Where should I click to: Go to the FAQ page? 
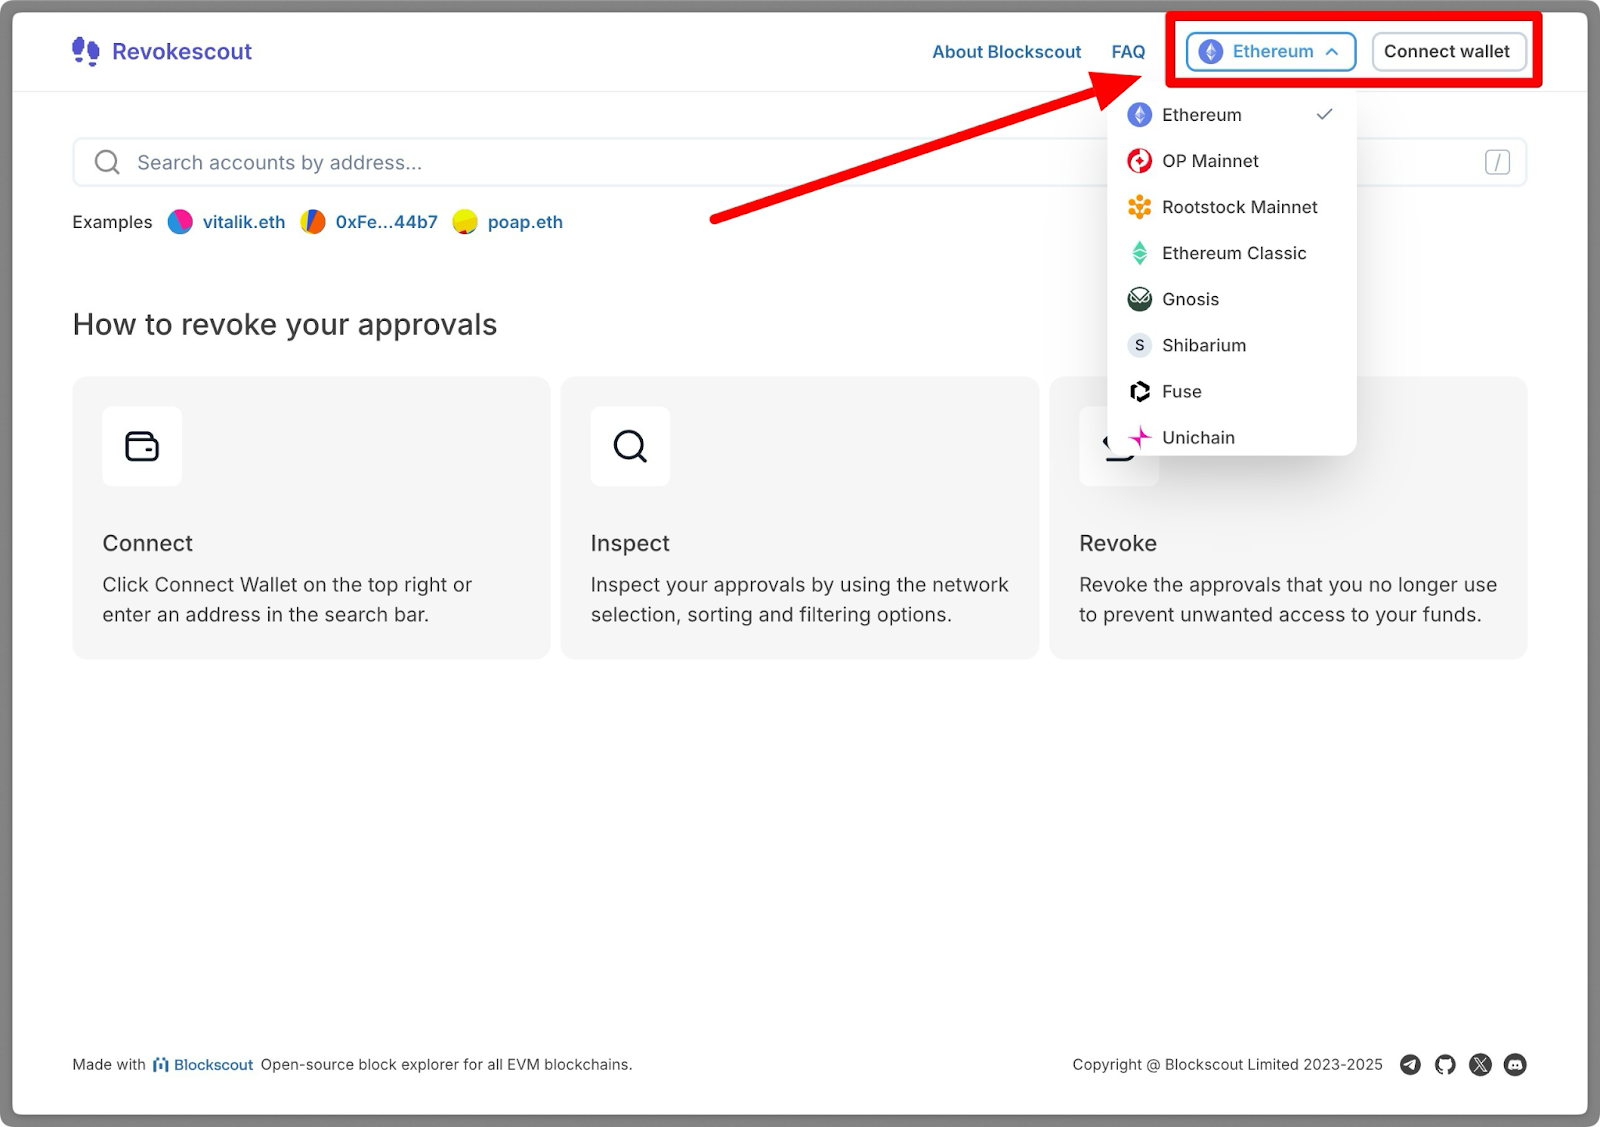(1128, 52)
